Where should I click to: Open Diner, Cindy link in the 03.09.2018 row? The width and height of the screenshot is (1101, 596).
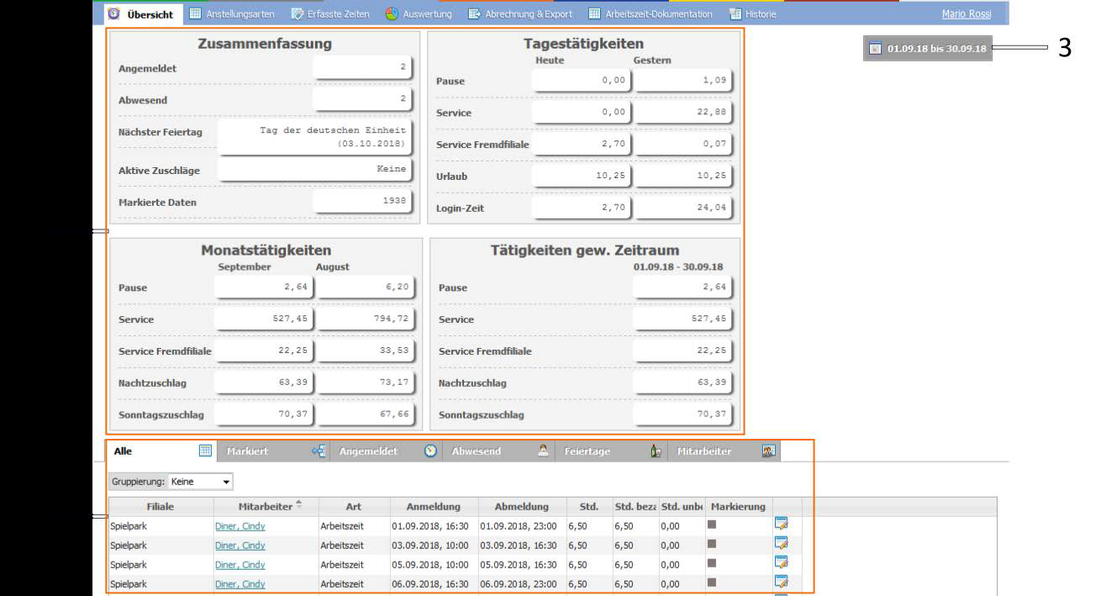240,545
